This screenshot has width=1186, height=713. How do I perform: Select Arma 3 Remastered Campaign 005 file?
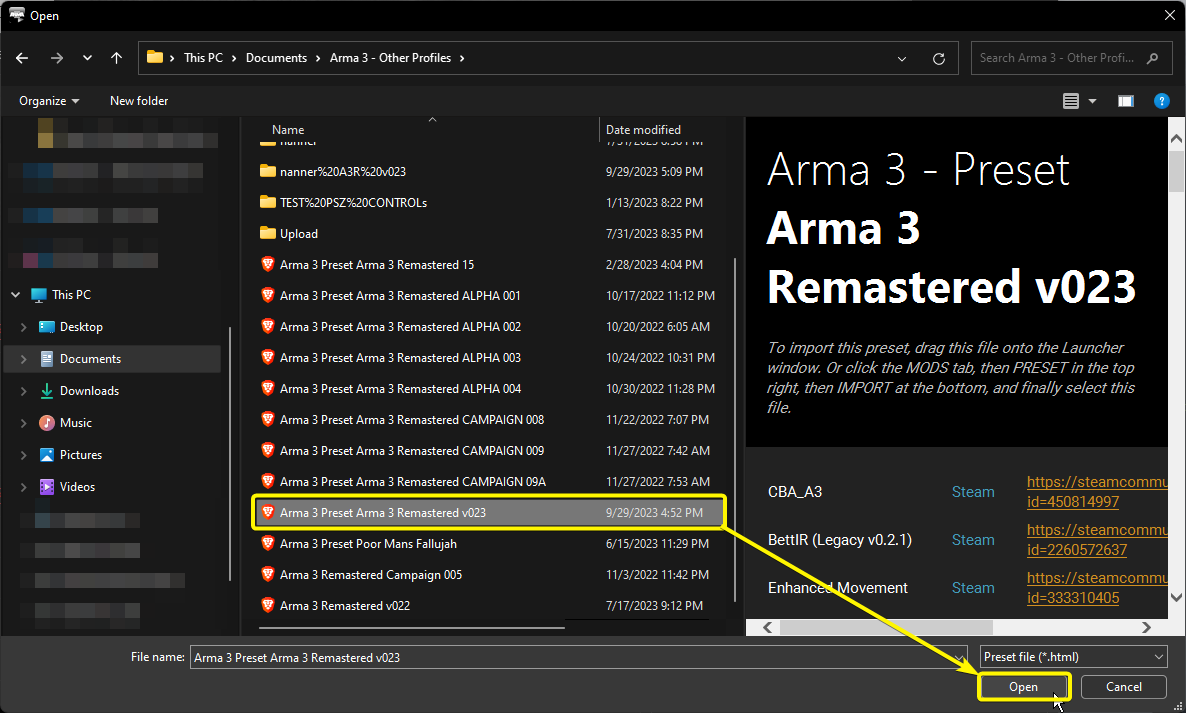(371, 575)
